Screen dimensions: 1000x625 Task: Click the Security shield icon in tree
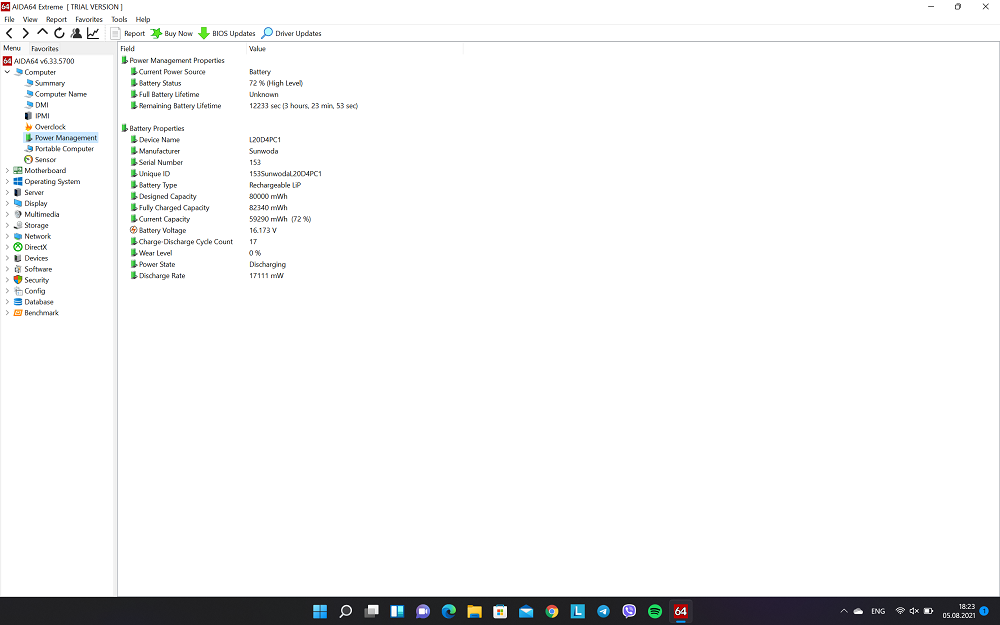(x=18, y=279)
